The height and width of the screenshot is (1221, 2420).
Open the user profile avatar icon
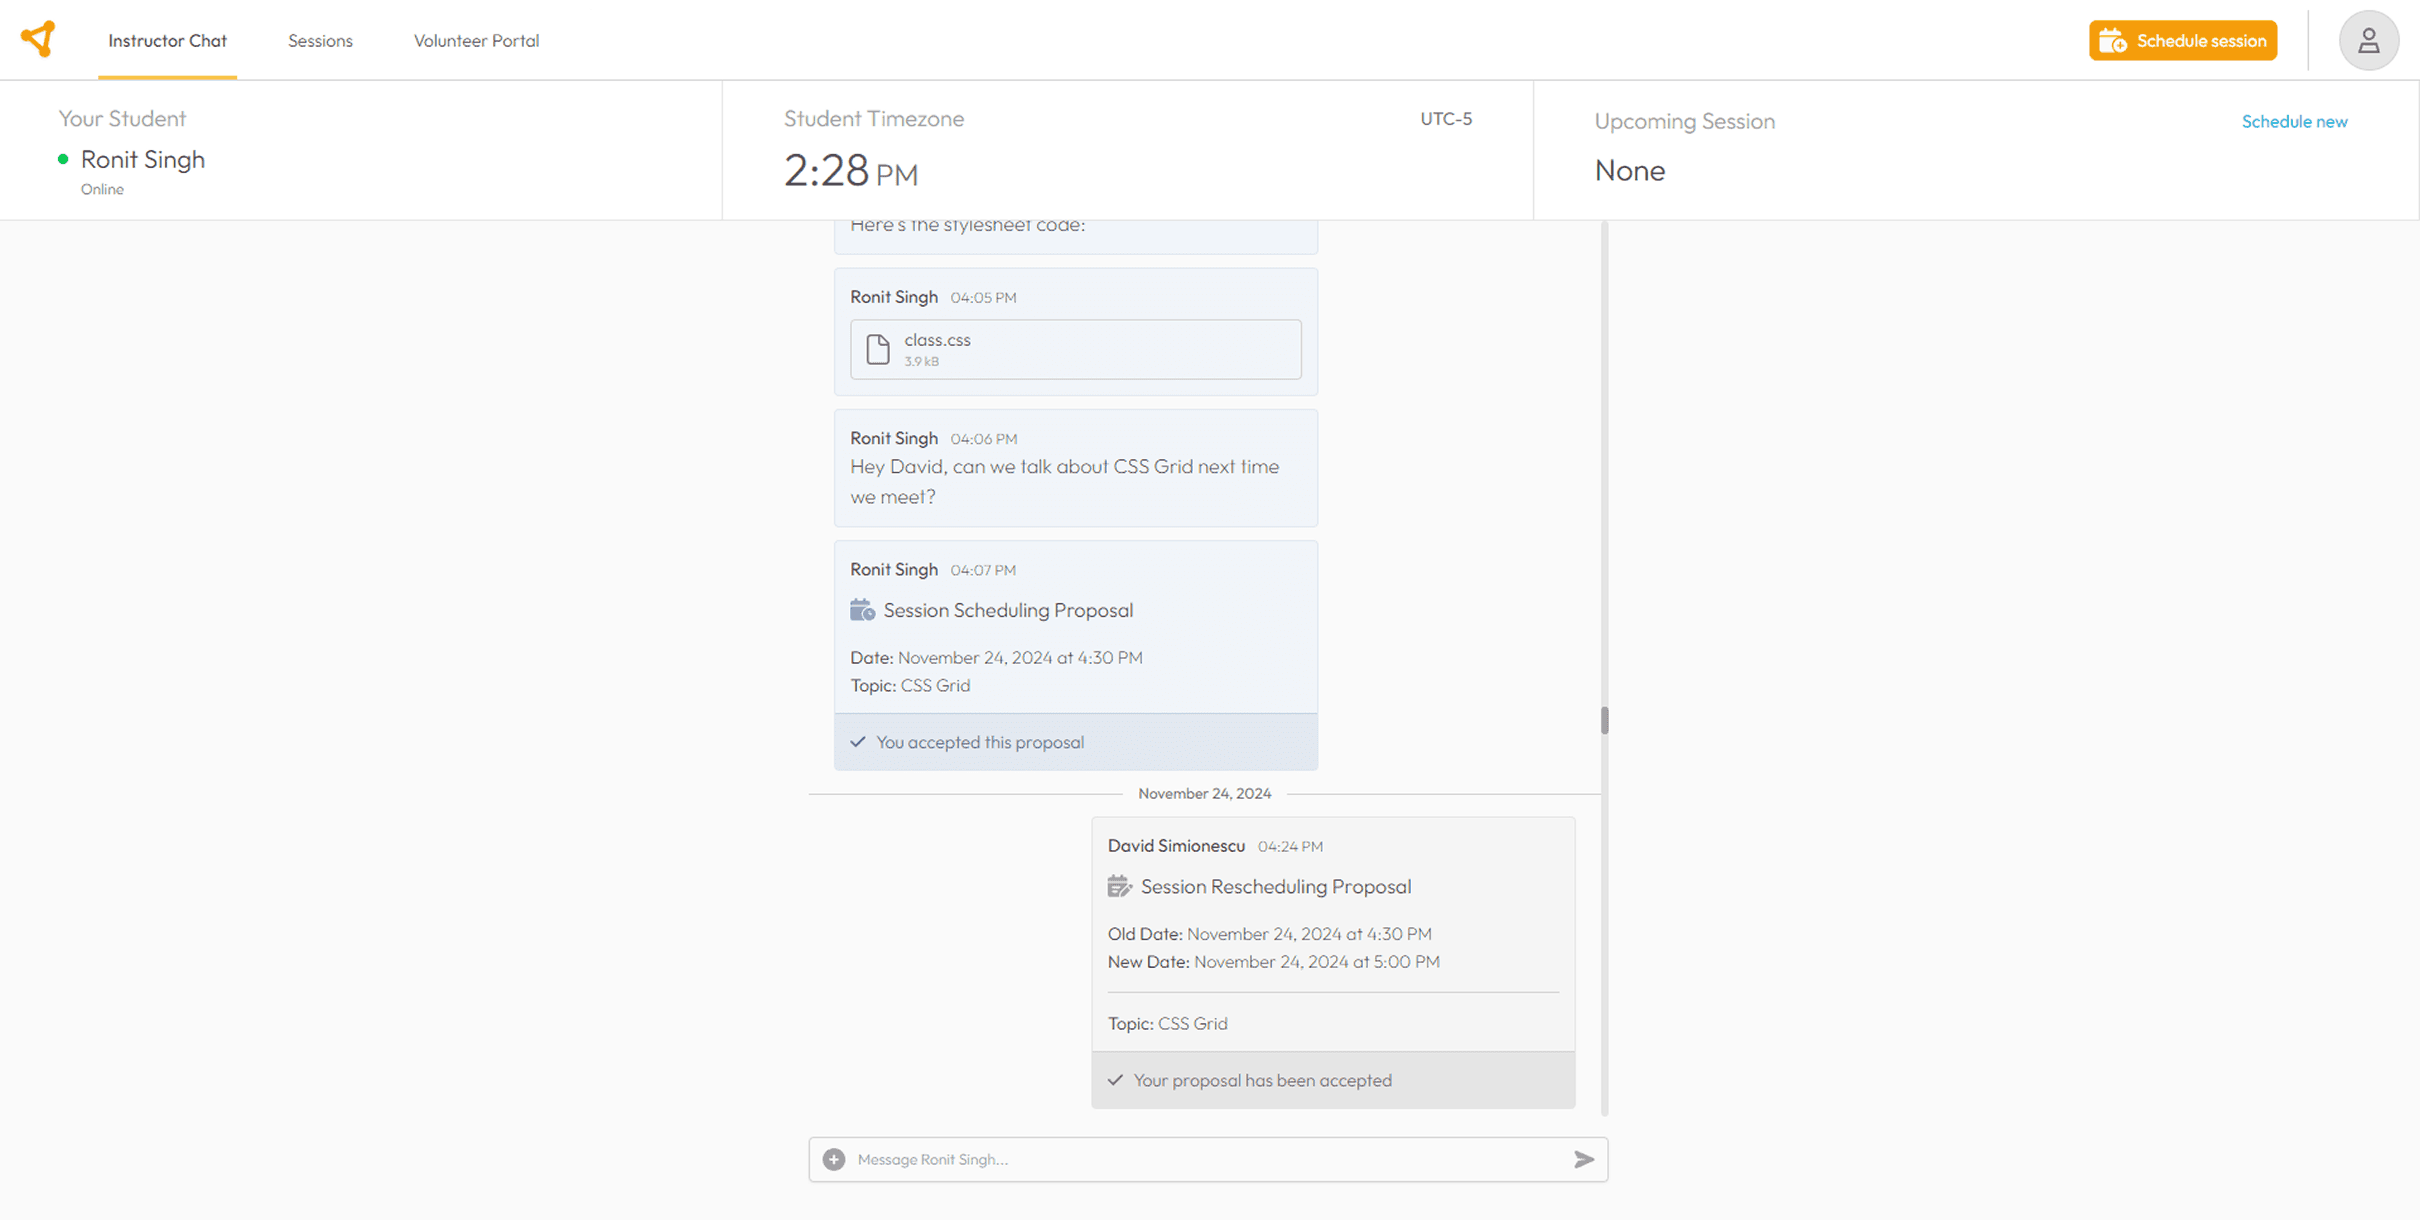[x=2367, y=41]
